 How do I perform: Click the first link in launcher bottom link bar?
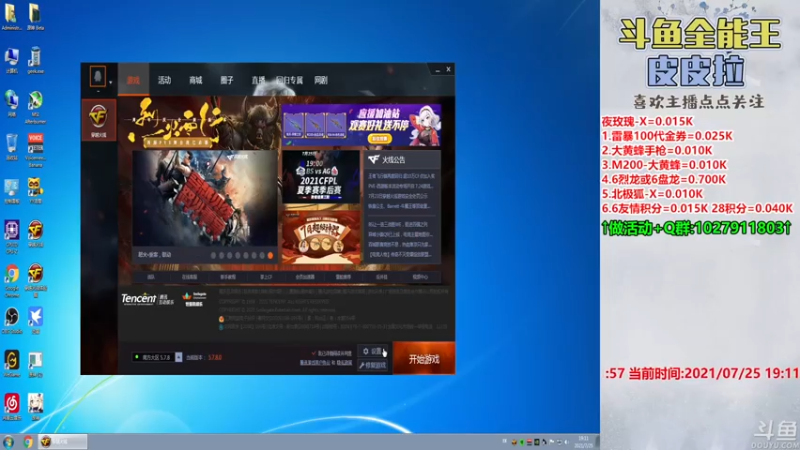click(151, 277)
